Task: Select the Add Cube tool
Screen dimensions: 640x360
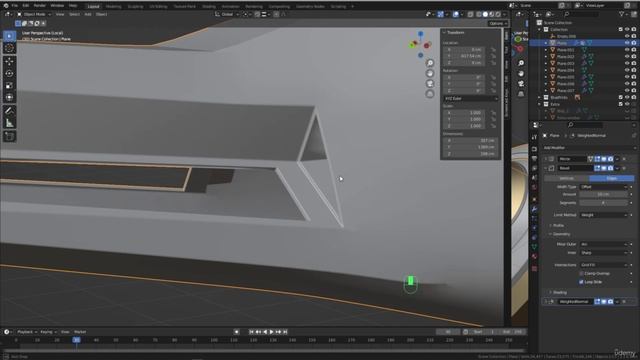Action: point(9,136)
